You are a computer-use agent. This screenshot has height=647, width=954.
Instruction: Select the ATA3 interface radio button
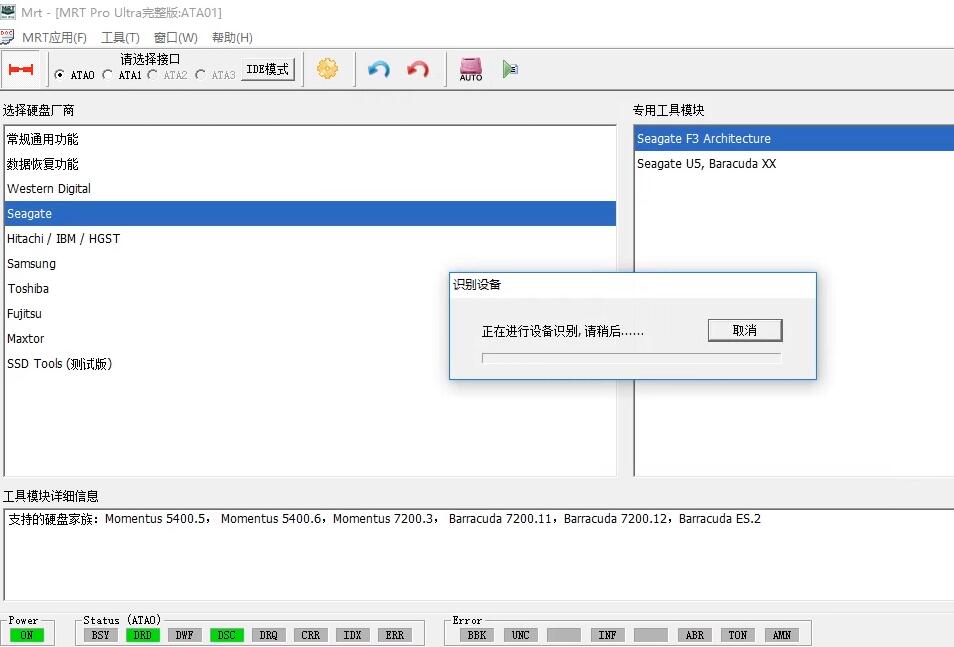[x=200, y=75]
